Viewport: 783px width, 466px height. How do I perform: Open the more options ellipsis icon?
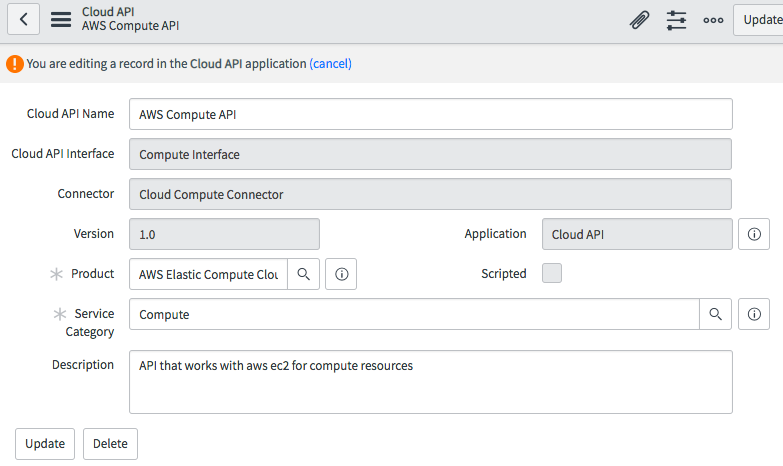tap(713, 20)
